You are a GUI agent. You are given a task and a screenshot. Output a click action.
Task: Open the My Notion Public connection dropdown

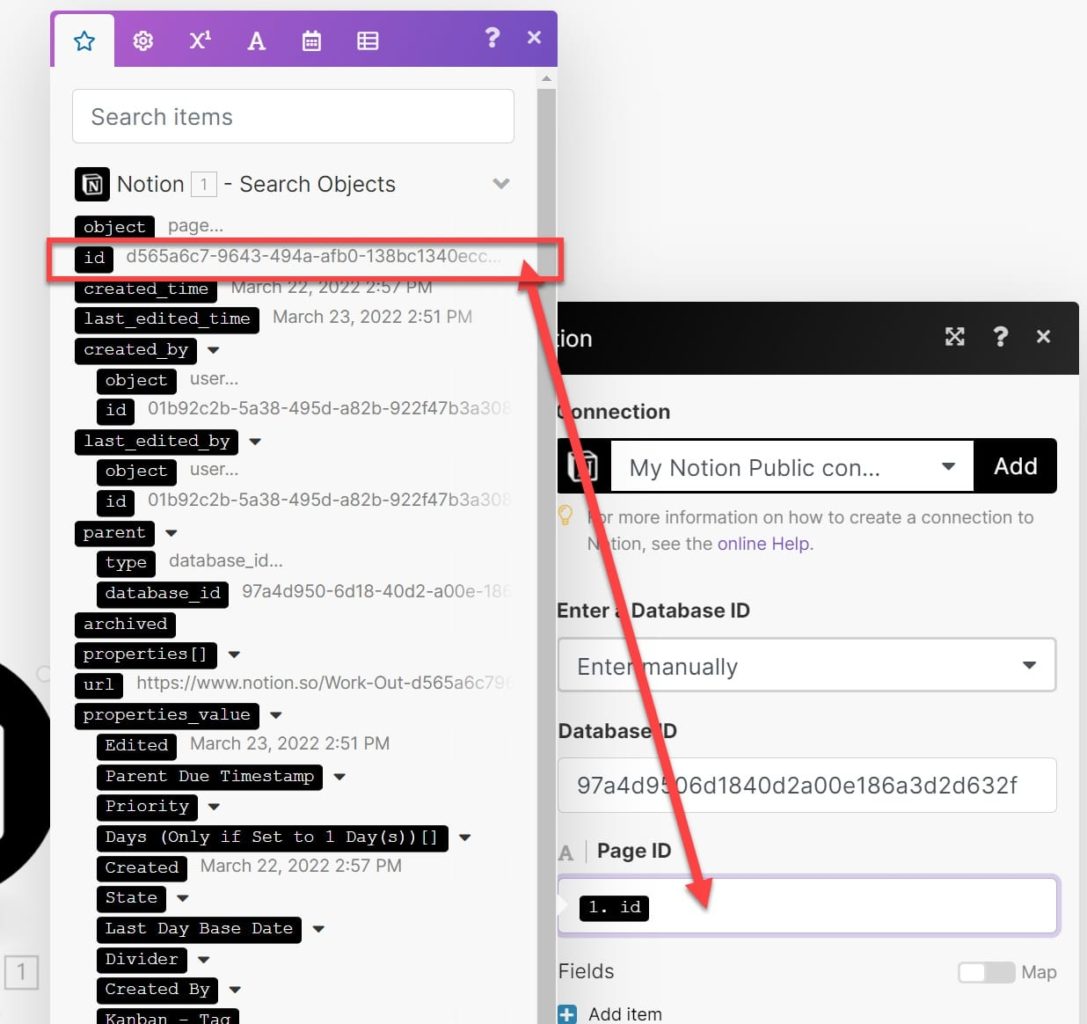792,467
